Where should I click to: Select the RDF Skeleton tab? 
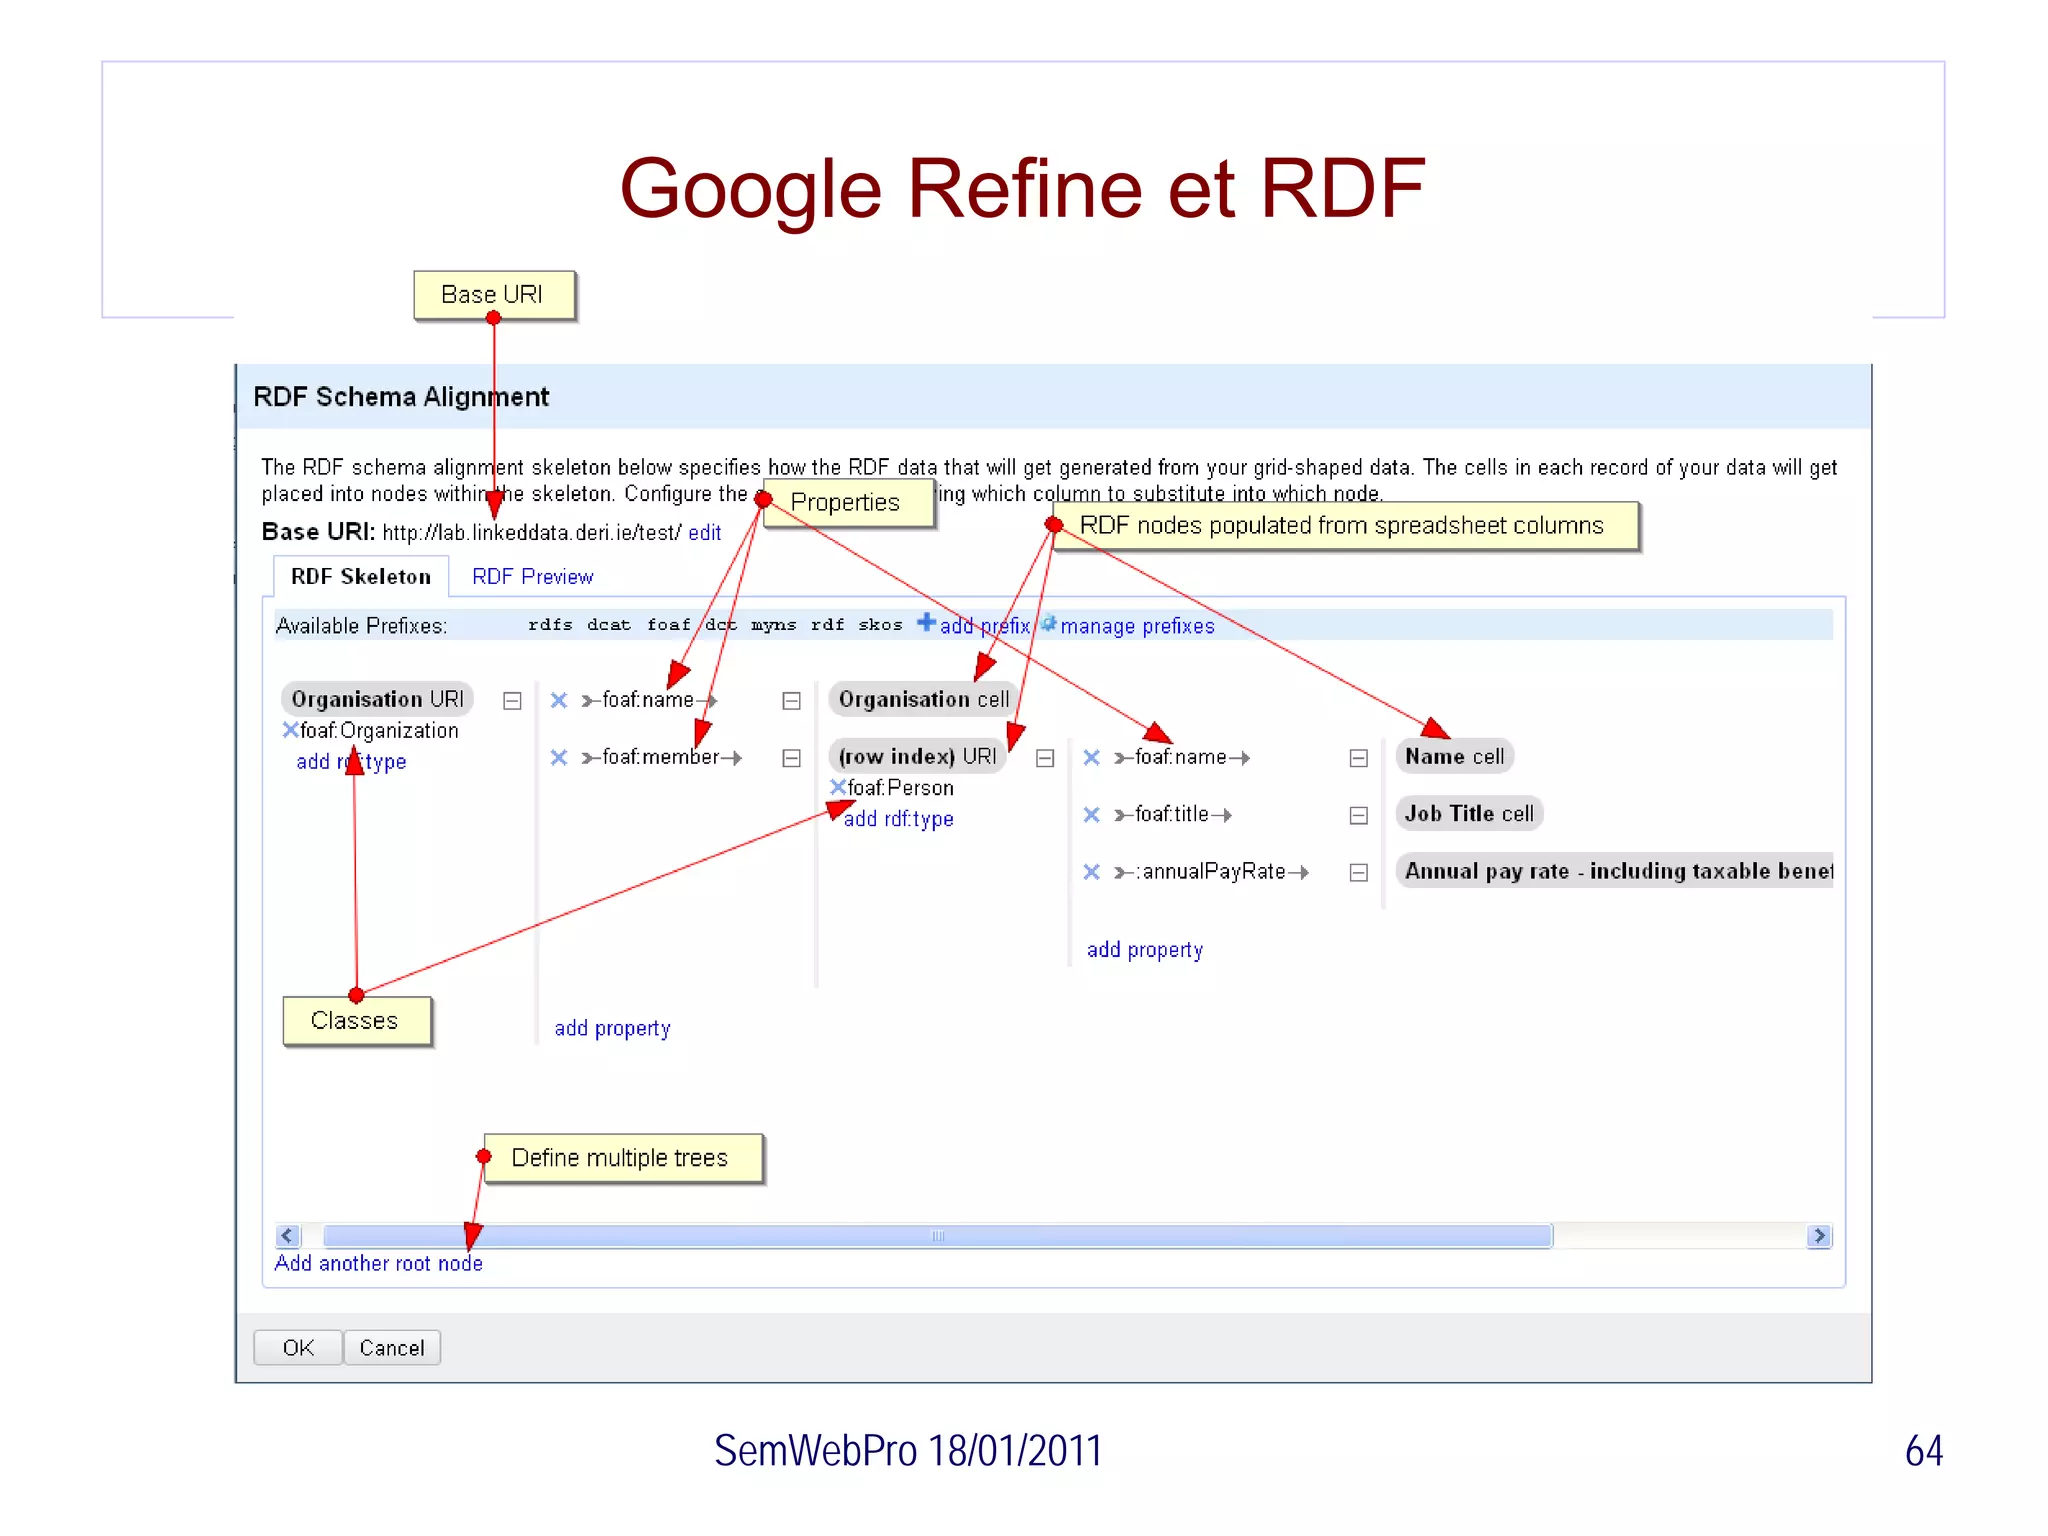pos(361,577)
